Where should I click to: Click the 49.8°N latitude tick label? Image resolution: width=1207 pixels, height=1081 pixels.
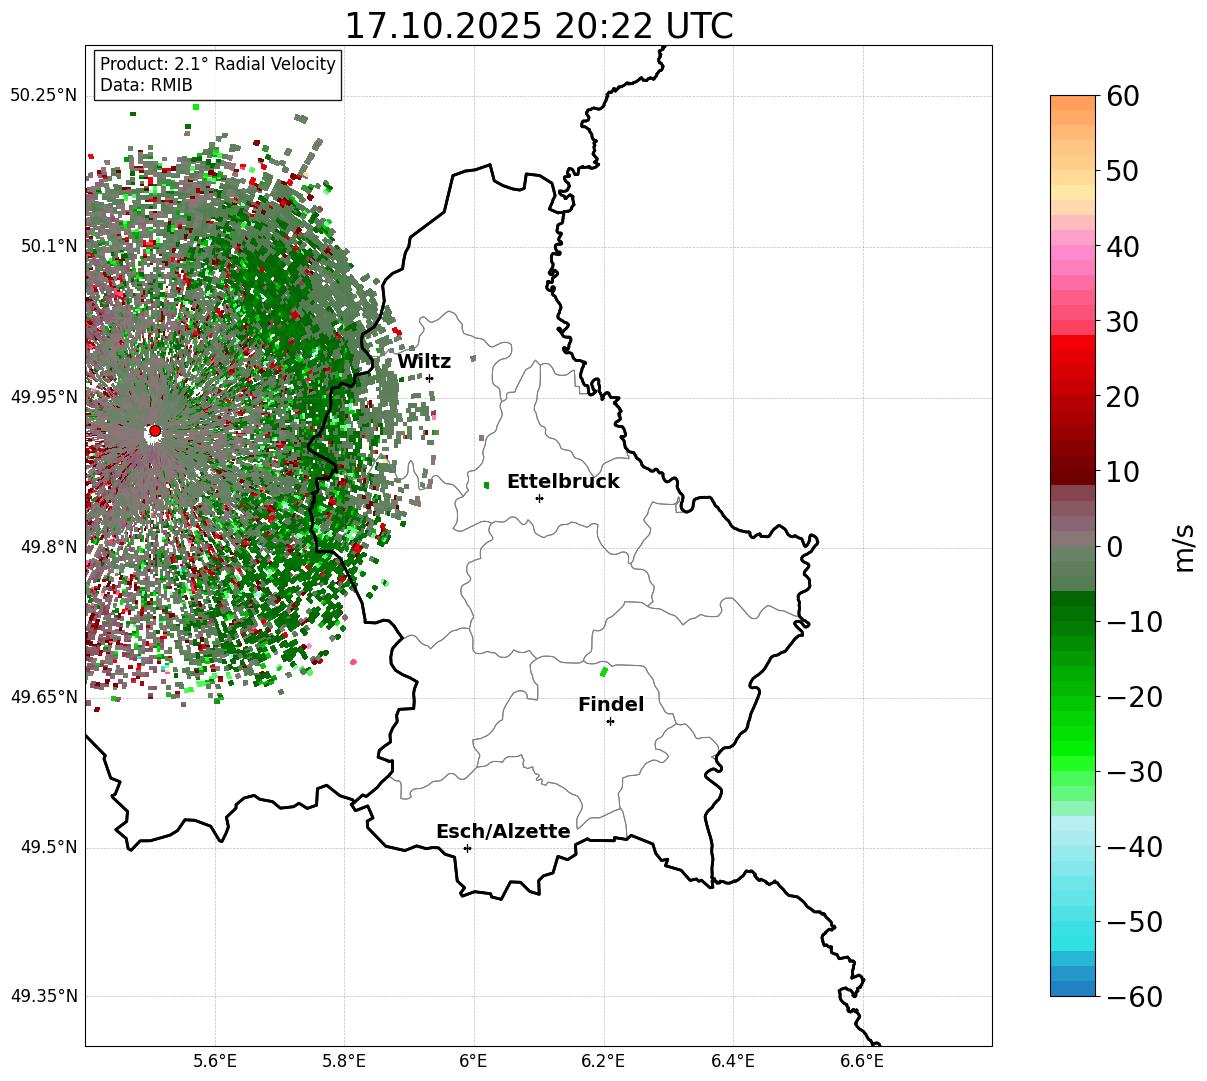pyautogui.click(x=48, y=547)
